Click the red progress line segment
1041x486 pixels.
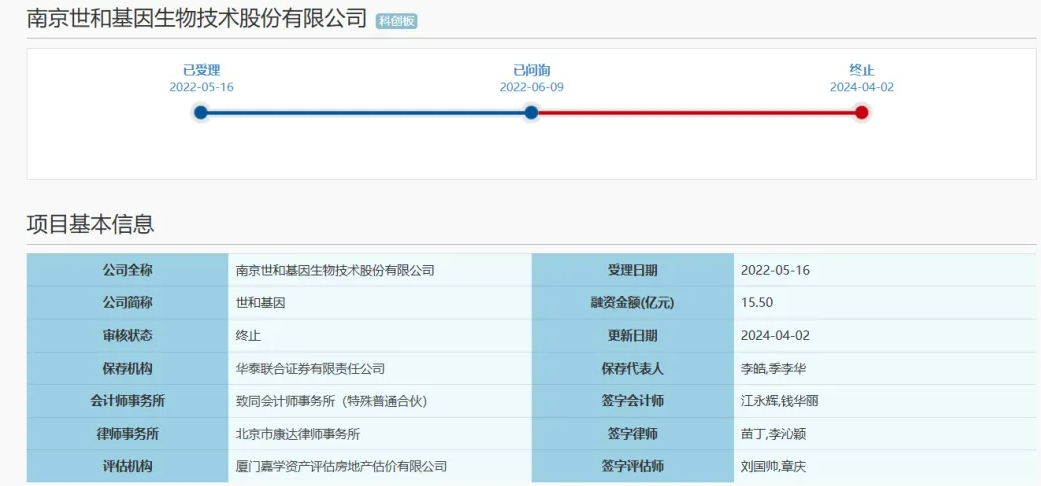[x=696, y=112]
